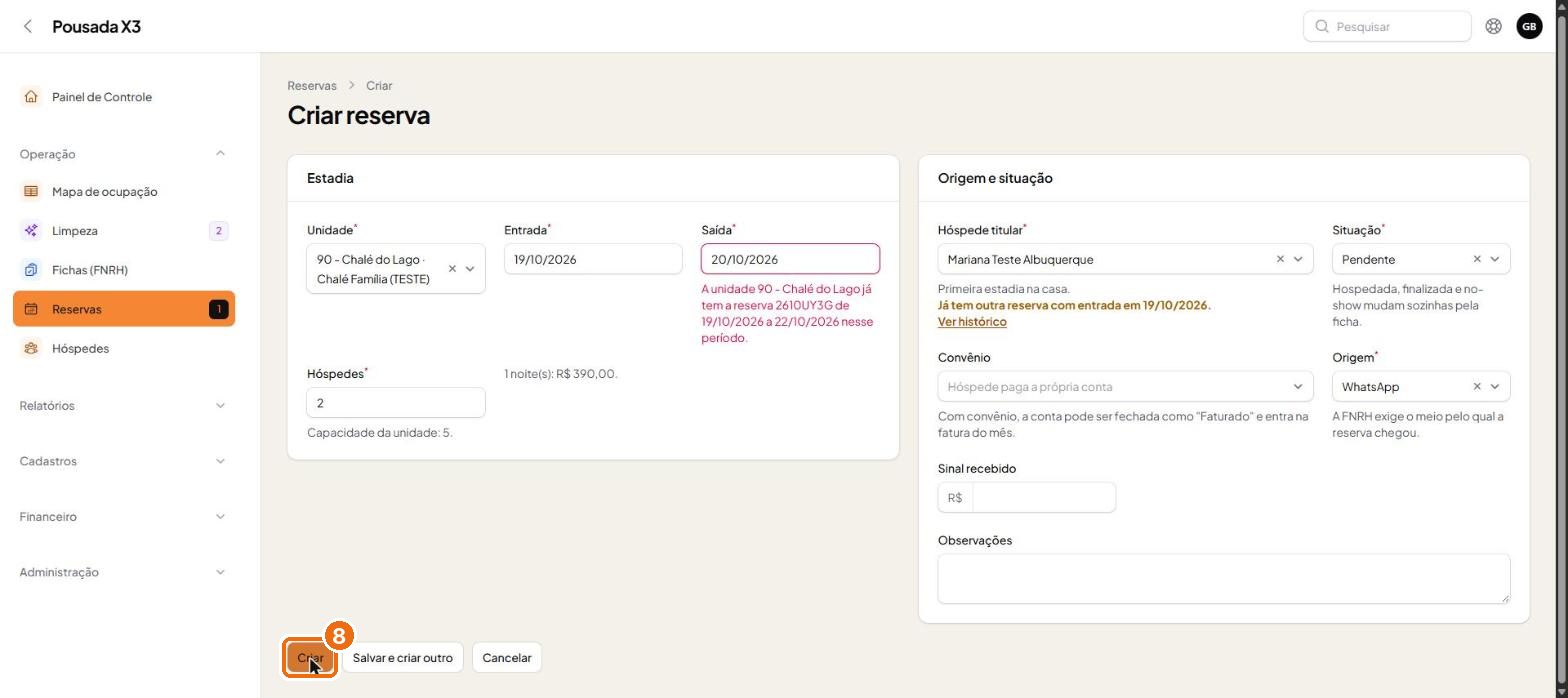Open the Painel de Controle home icon
Viewport: 1568px width, 698px height.
(31, 97)
